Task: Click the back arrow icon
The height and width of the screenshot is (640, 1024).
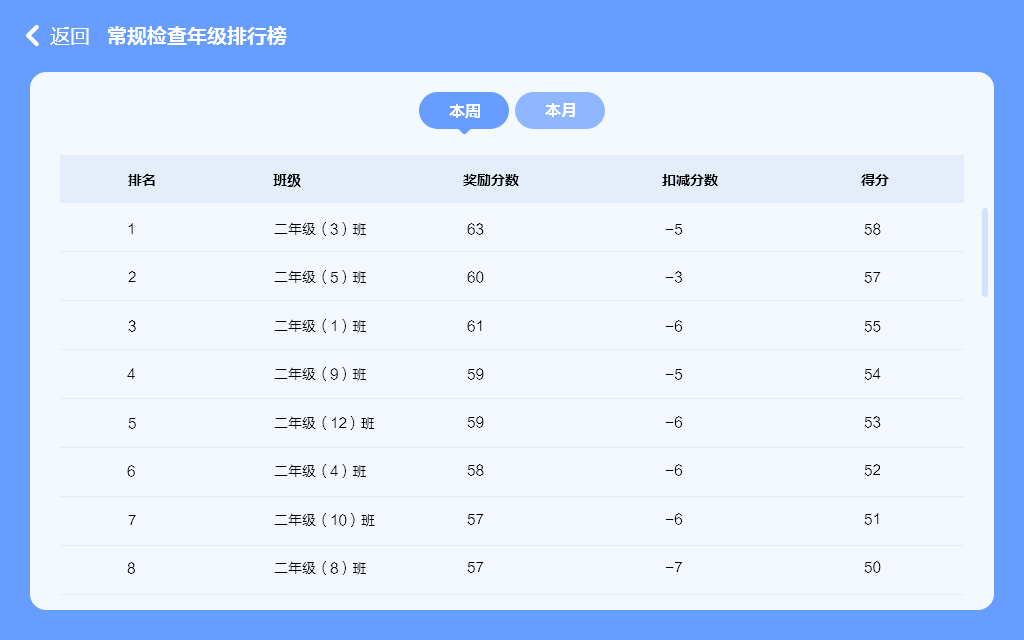Action: coord(33,36)
